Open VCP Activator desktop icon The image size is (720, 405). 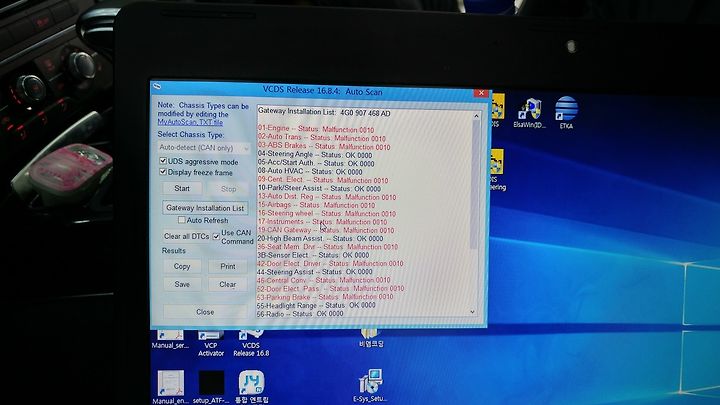211,343
